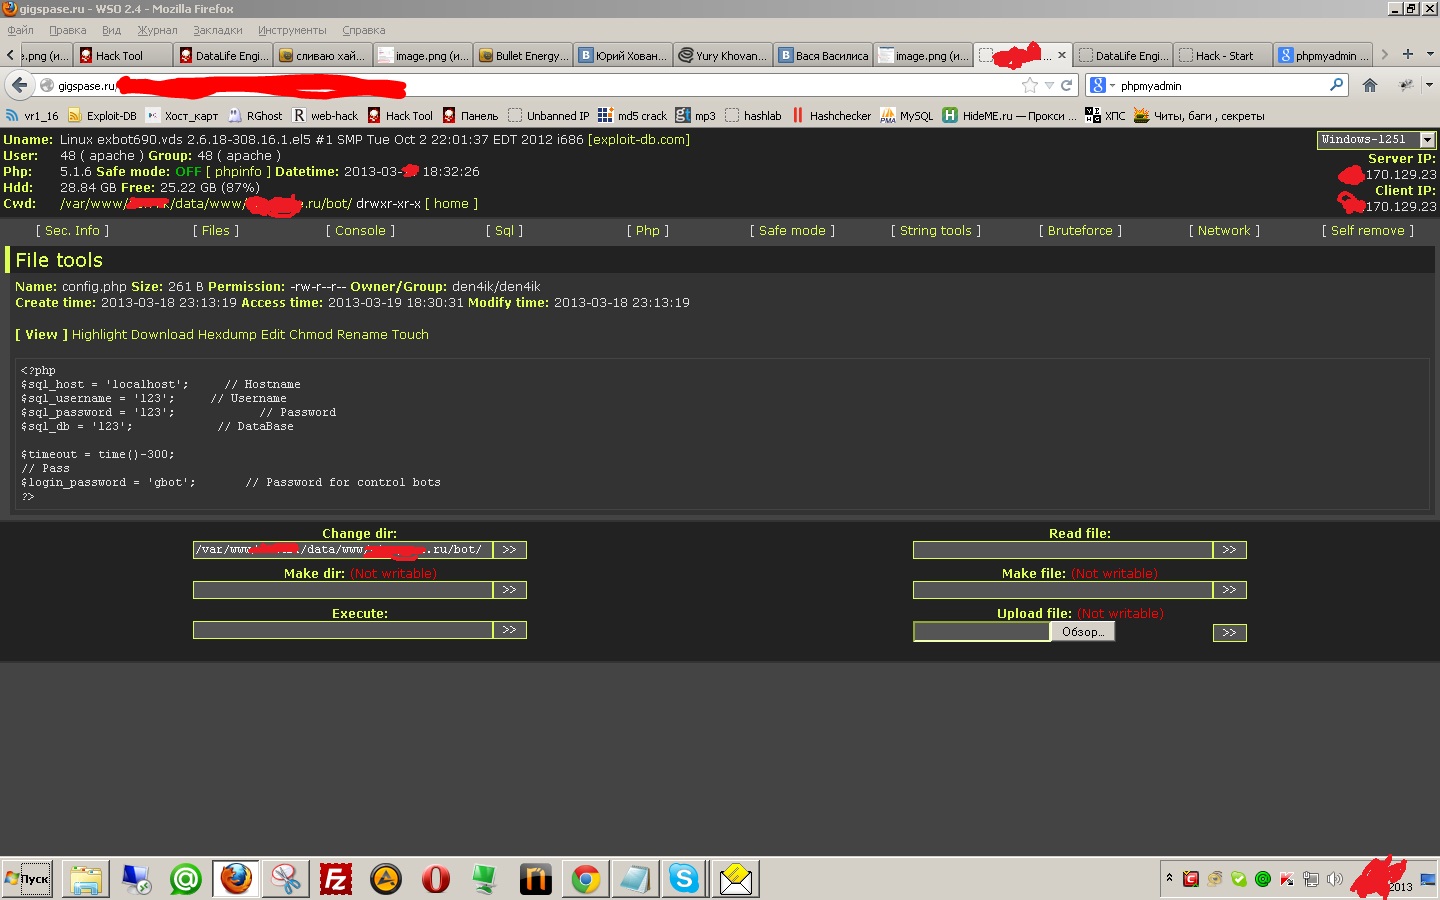Image resolution: width=1440 pixels, height=900 pixels.
Task: Submit the Execute command field
Action: [x=510, y=630]
